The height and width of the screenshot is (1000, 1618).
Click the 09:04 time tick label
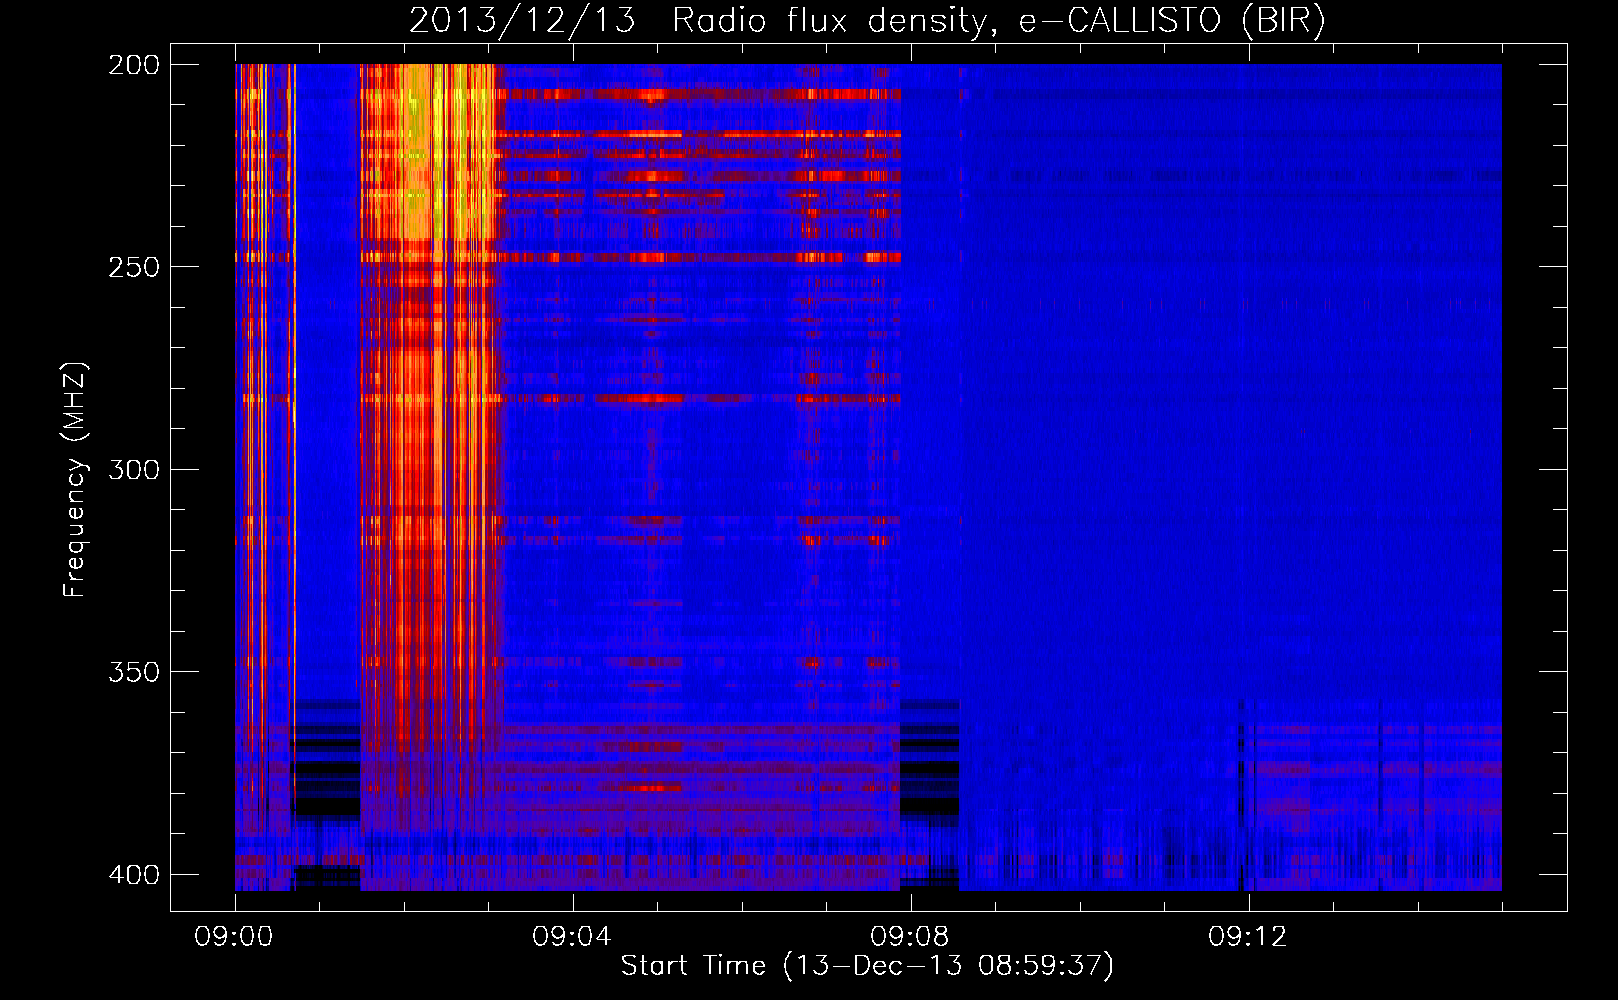click(x=572, y=937)
